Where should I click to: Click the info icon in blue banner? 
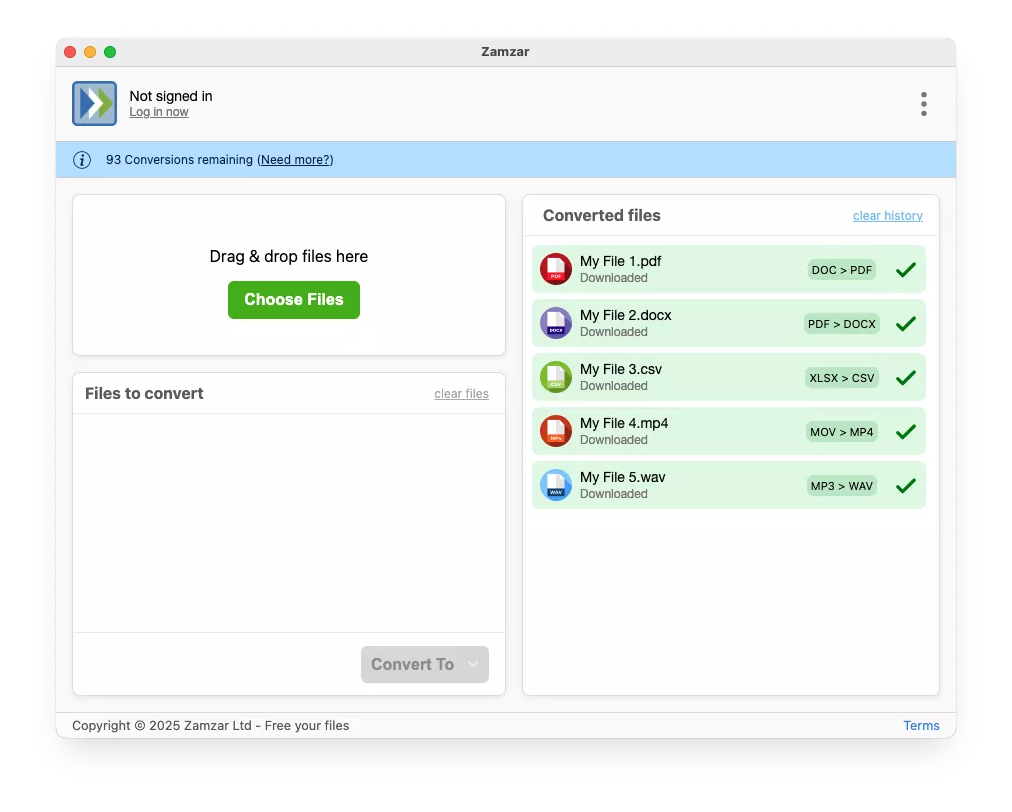pos(82,160)
